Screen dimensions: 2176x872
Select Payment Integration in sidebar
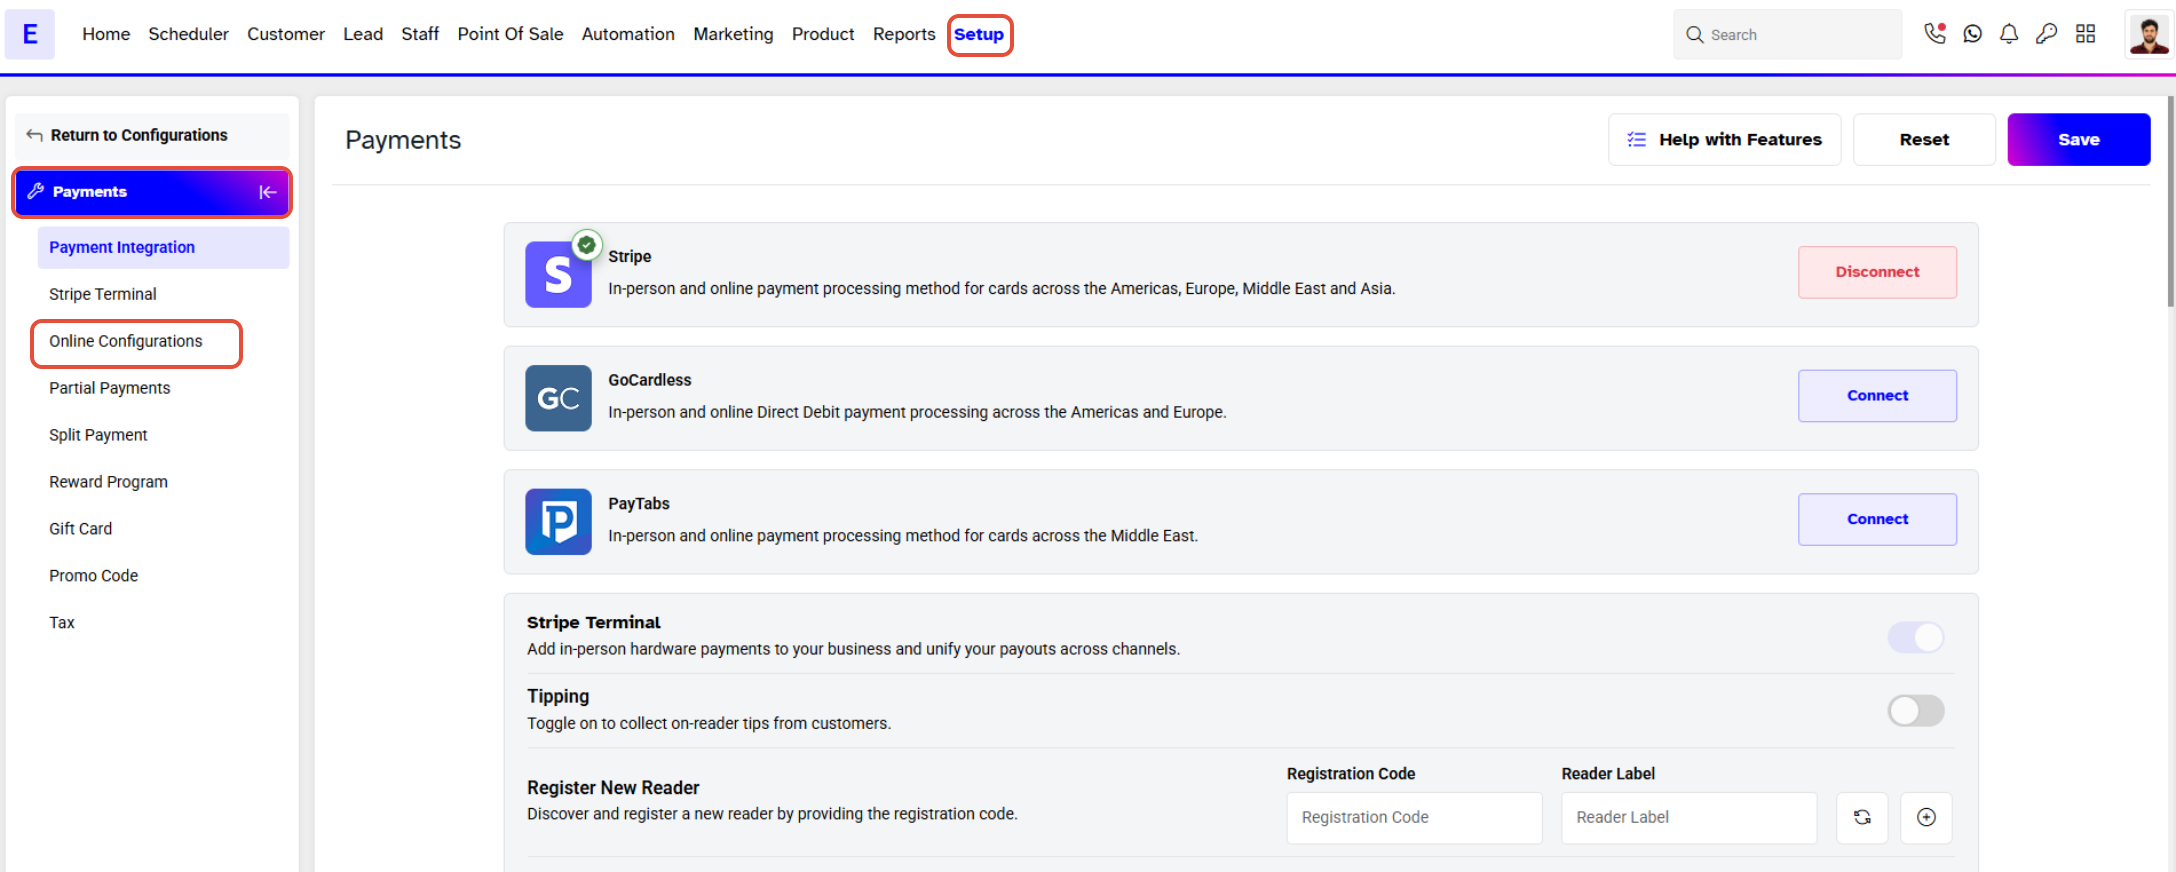coord(163,247)
